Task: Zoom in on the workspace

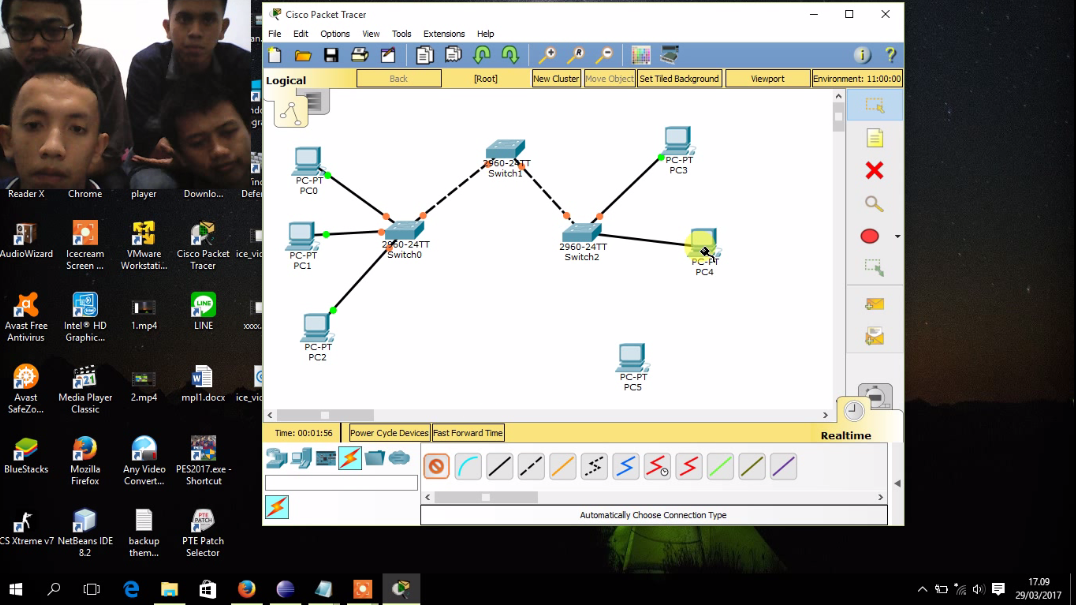Action: (x=547, y=55)
